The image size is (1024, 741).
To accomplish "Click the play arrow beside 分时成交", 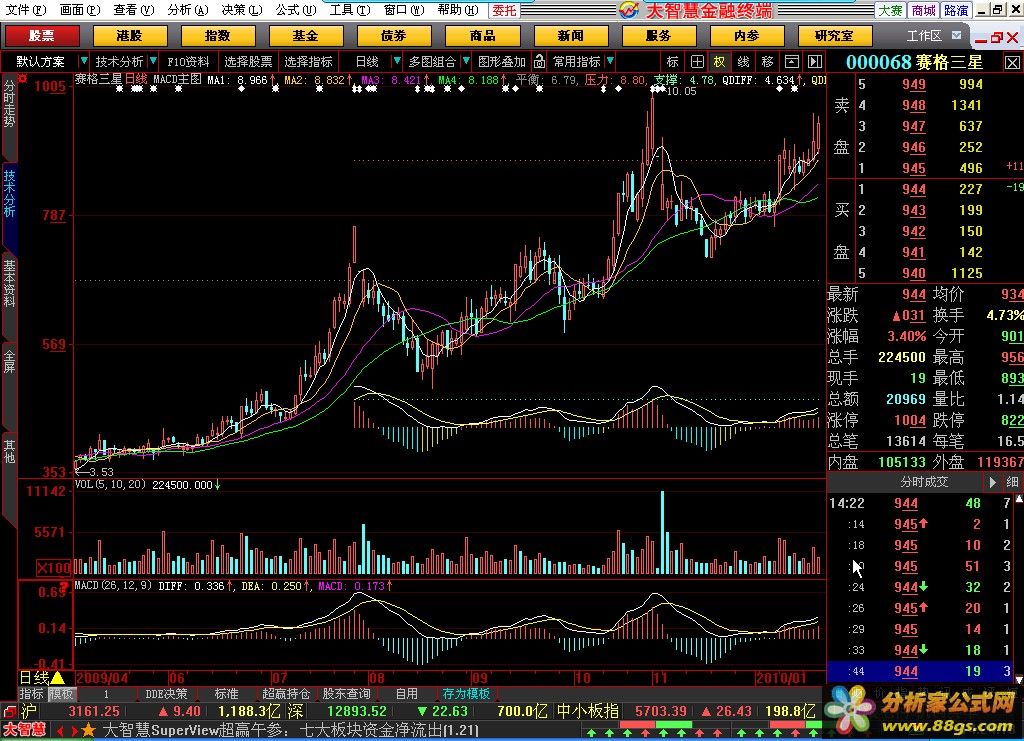I will click(992, 482).
